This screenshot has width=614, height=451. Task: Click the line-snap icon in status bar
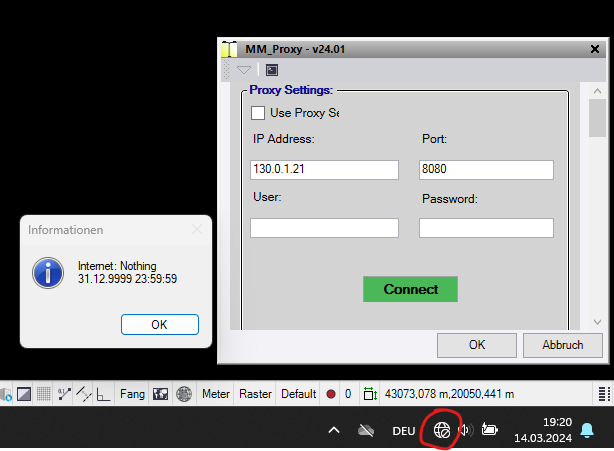83,394
